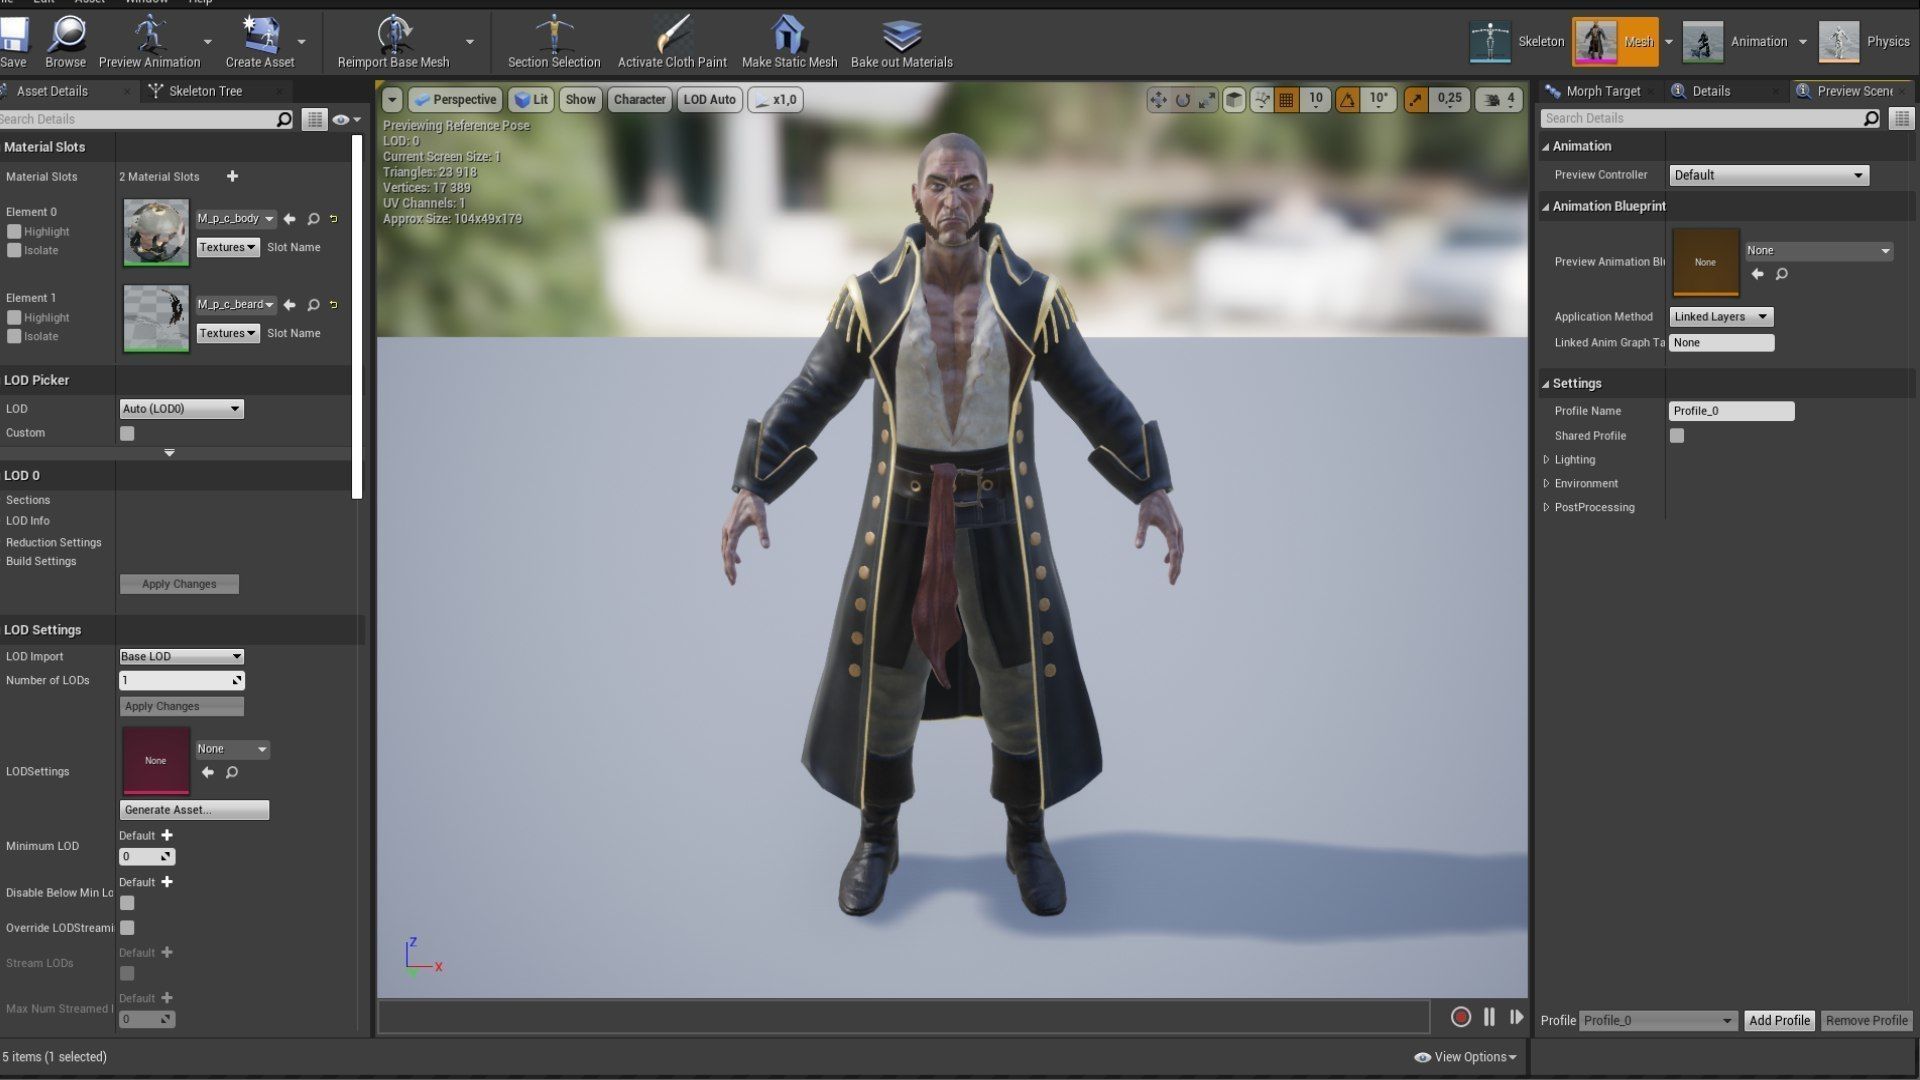The height and width of the screenshot is (1080, 1920).
Task: Toggle Highlight for Element 0
Action: click(14, 231)
